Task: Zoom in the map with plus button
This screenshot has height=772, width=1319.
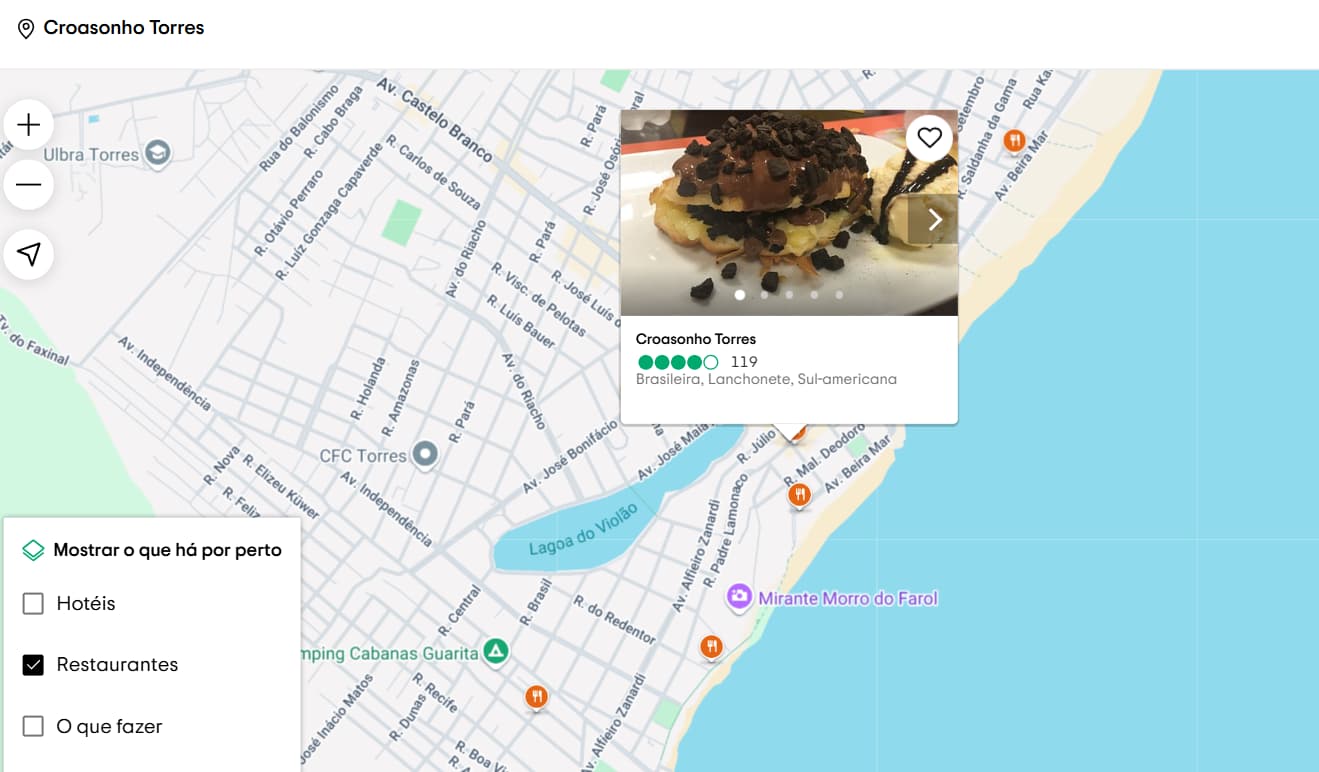Action: coord(29,124)
